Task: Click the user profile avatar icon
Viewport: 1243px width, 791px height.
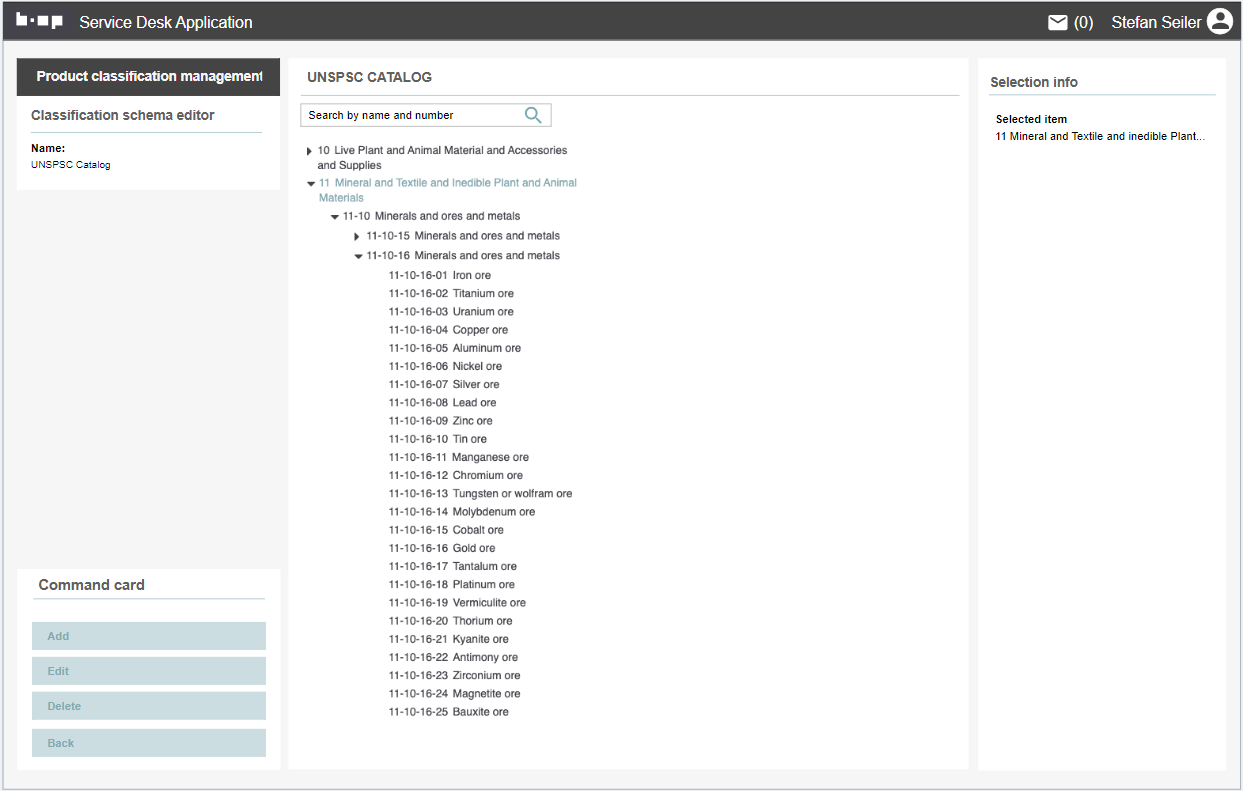Action: [1219, 22]
